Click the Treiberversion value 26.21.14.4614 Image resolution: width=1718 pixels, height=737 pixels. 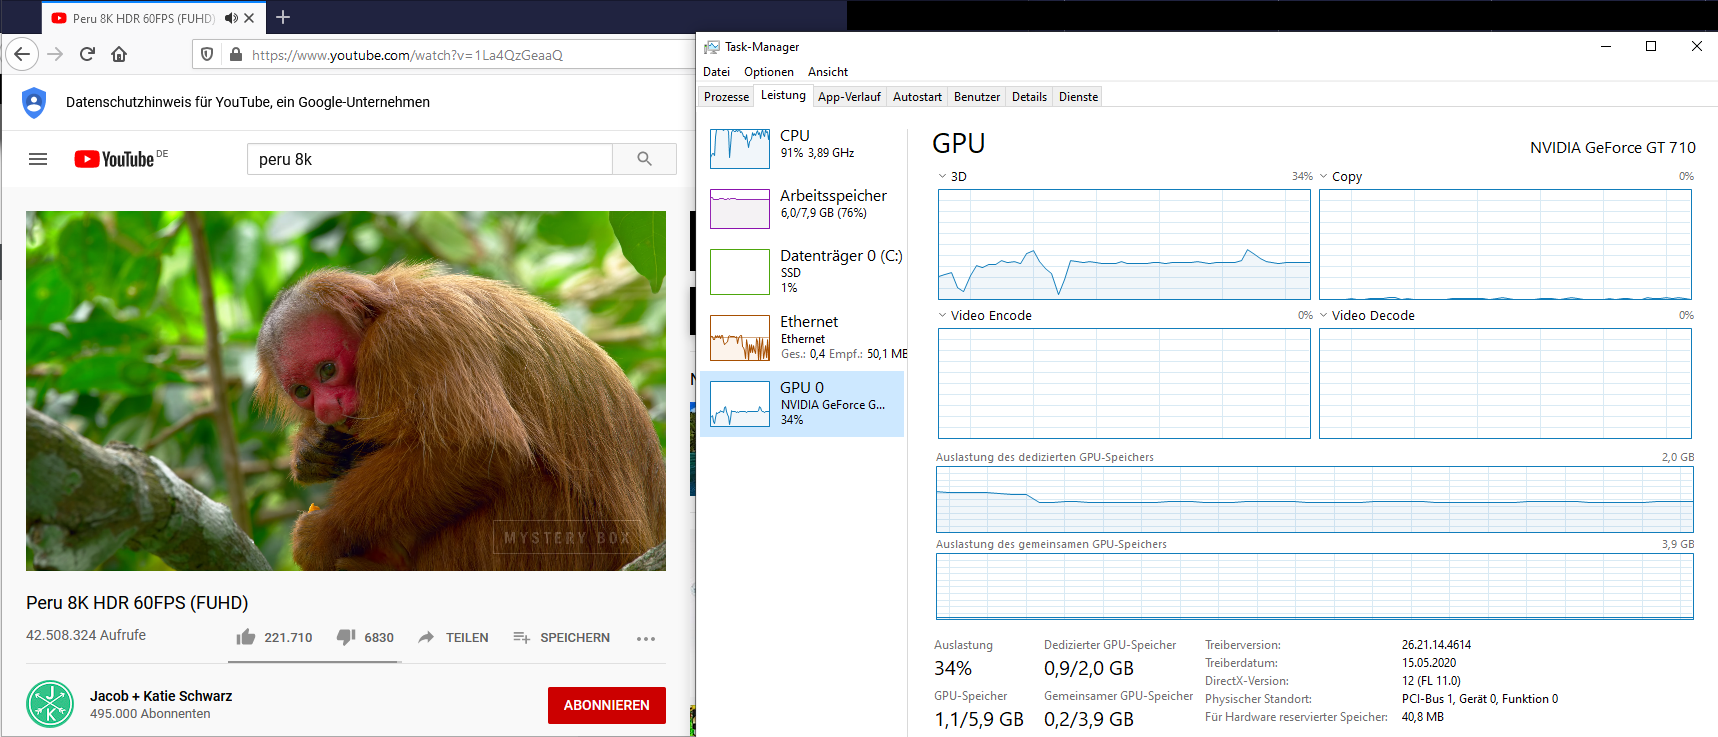(x=1436, y=645)
